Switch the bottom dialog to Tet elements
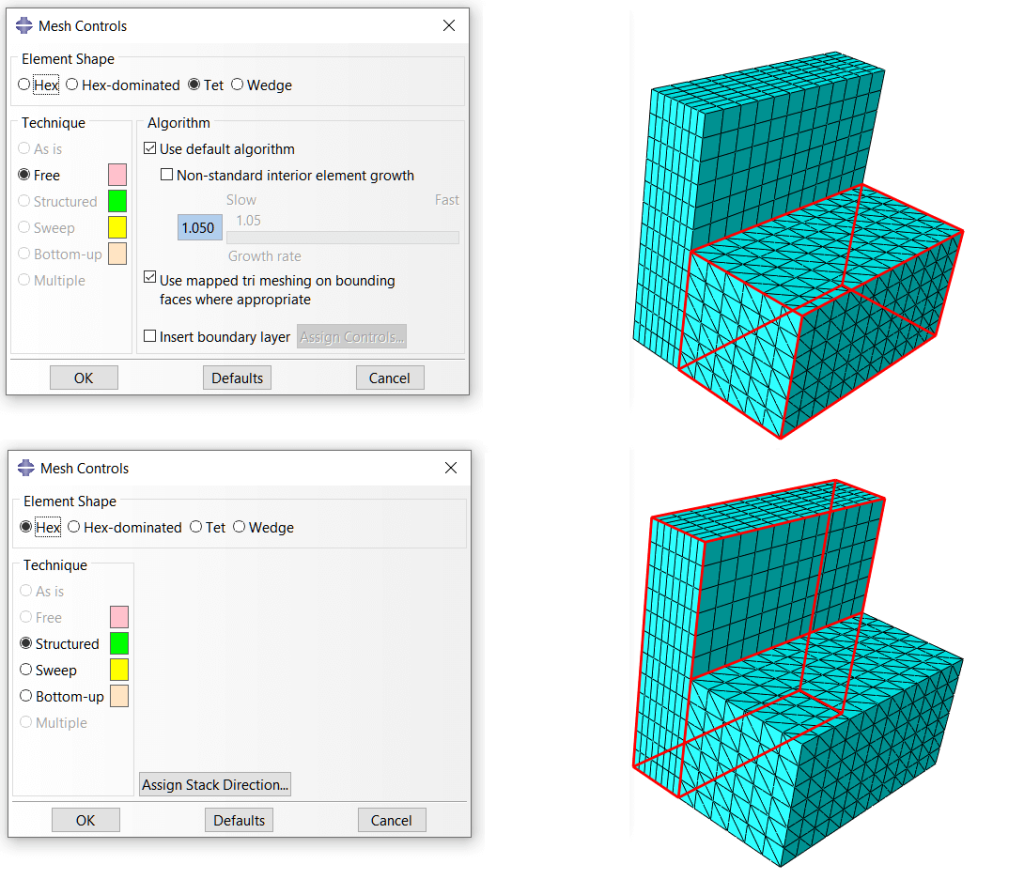 196,527
